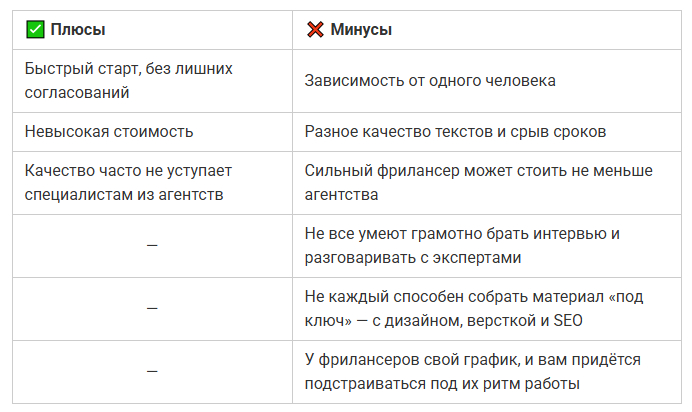The width and height of the screenshot is (692, 412).
Task: Click the word 'версткой' in the Минусы column
Action: click(495, 320)
